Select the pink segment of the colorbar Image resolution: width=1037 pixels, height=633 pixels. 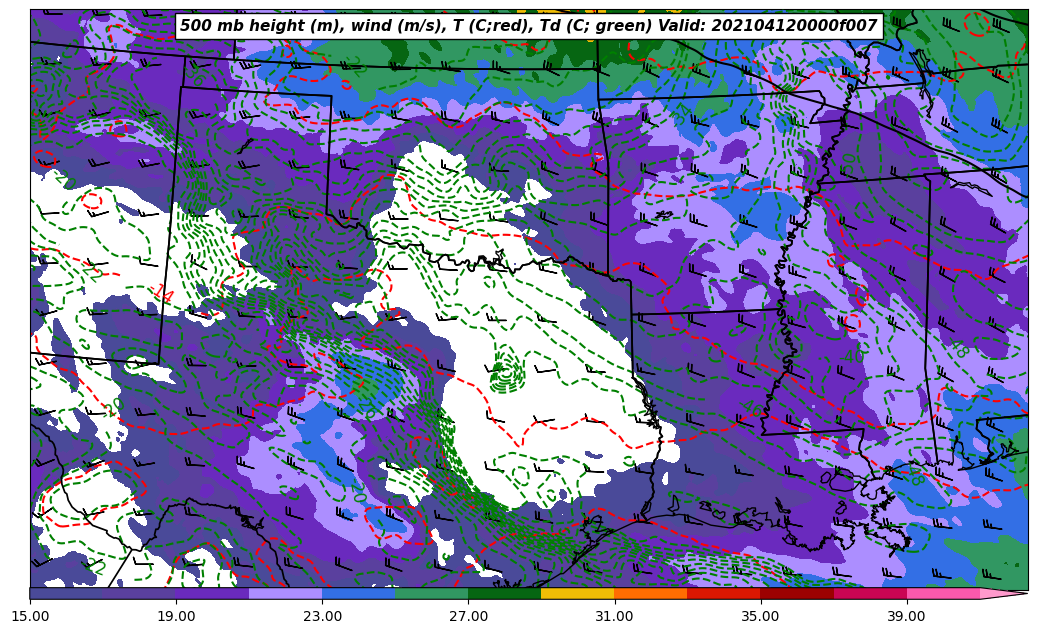click(x=943, y=593)
